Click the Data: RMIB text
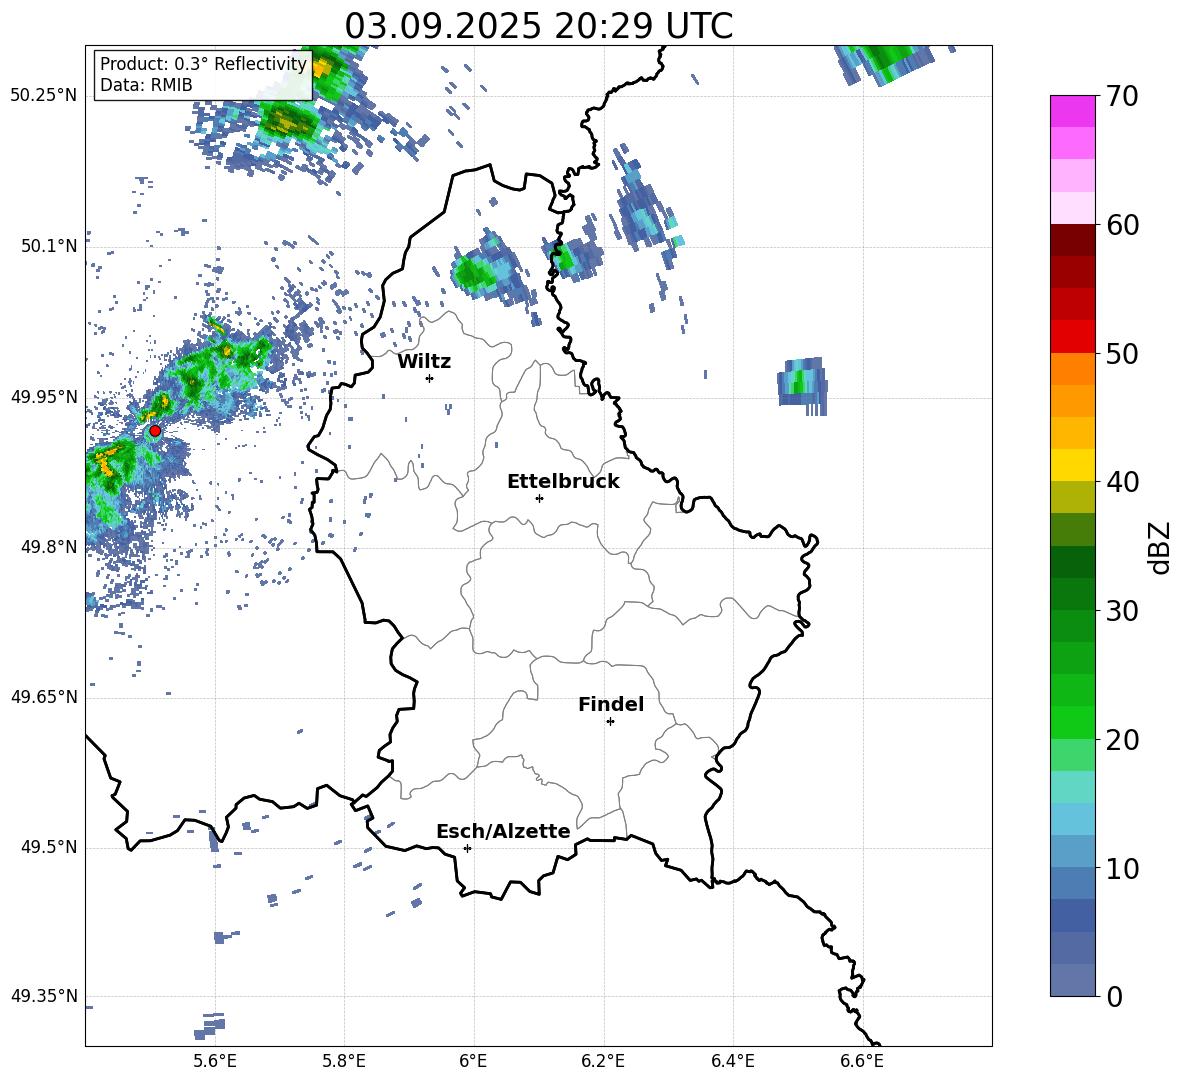Screen dimensions: 1184x1081 pos(146,85)
